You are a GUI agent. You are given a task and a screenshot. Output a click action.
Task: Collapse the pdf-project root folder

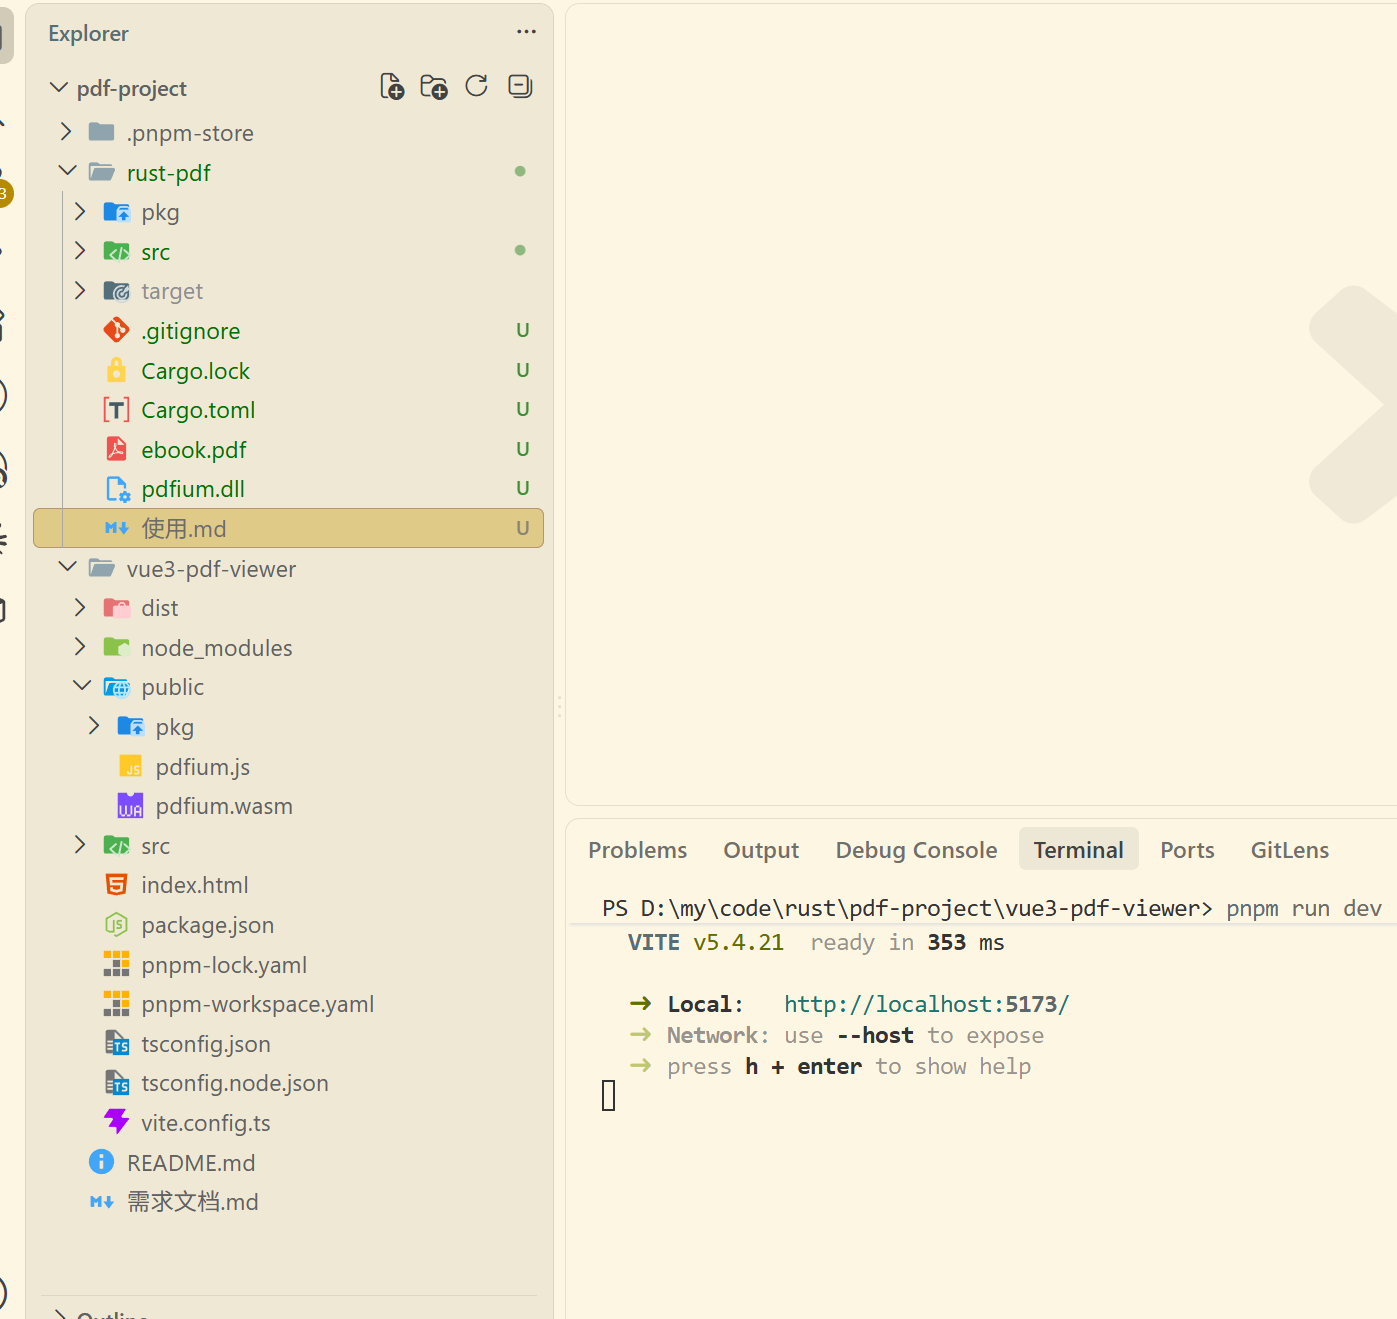(59, 88)
